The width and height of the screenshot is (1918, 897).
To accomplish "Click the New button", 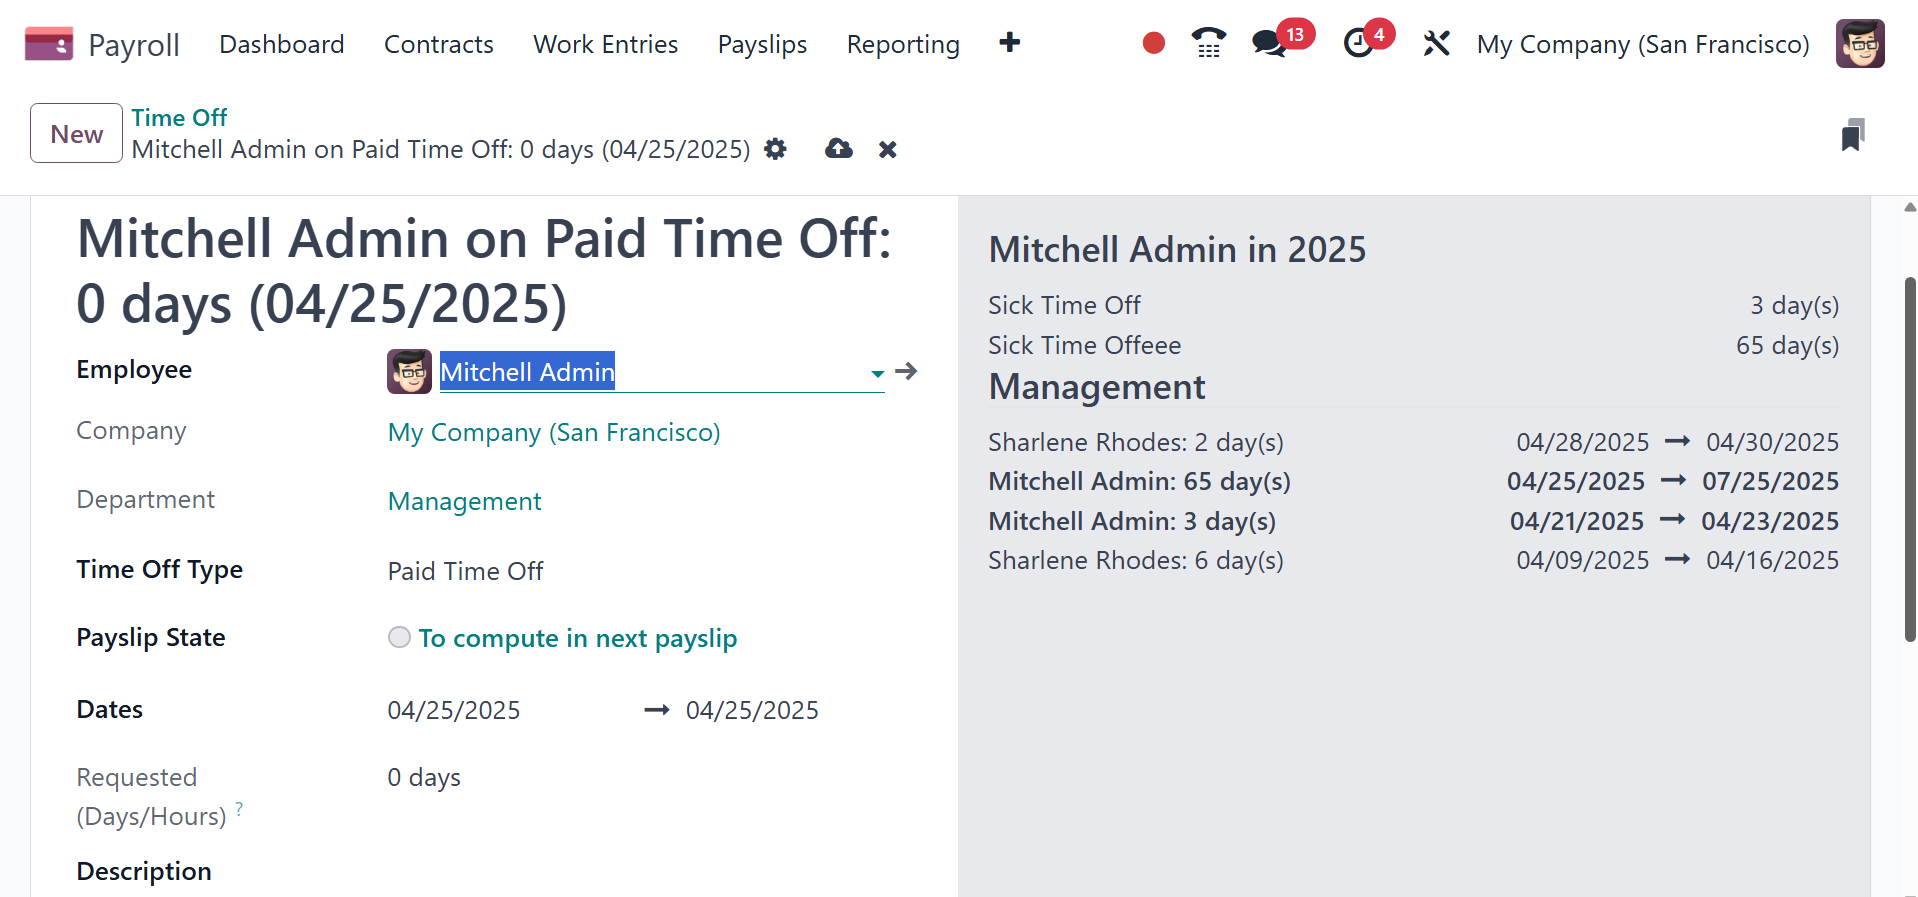I will tap(76, 134).
